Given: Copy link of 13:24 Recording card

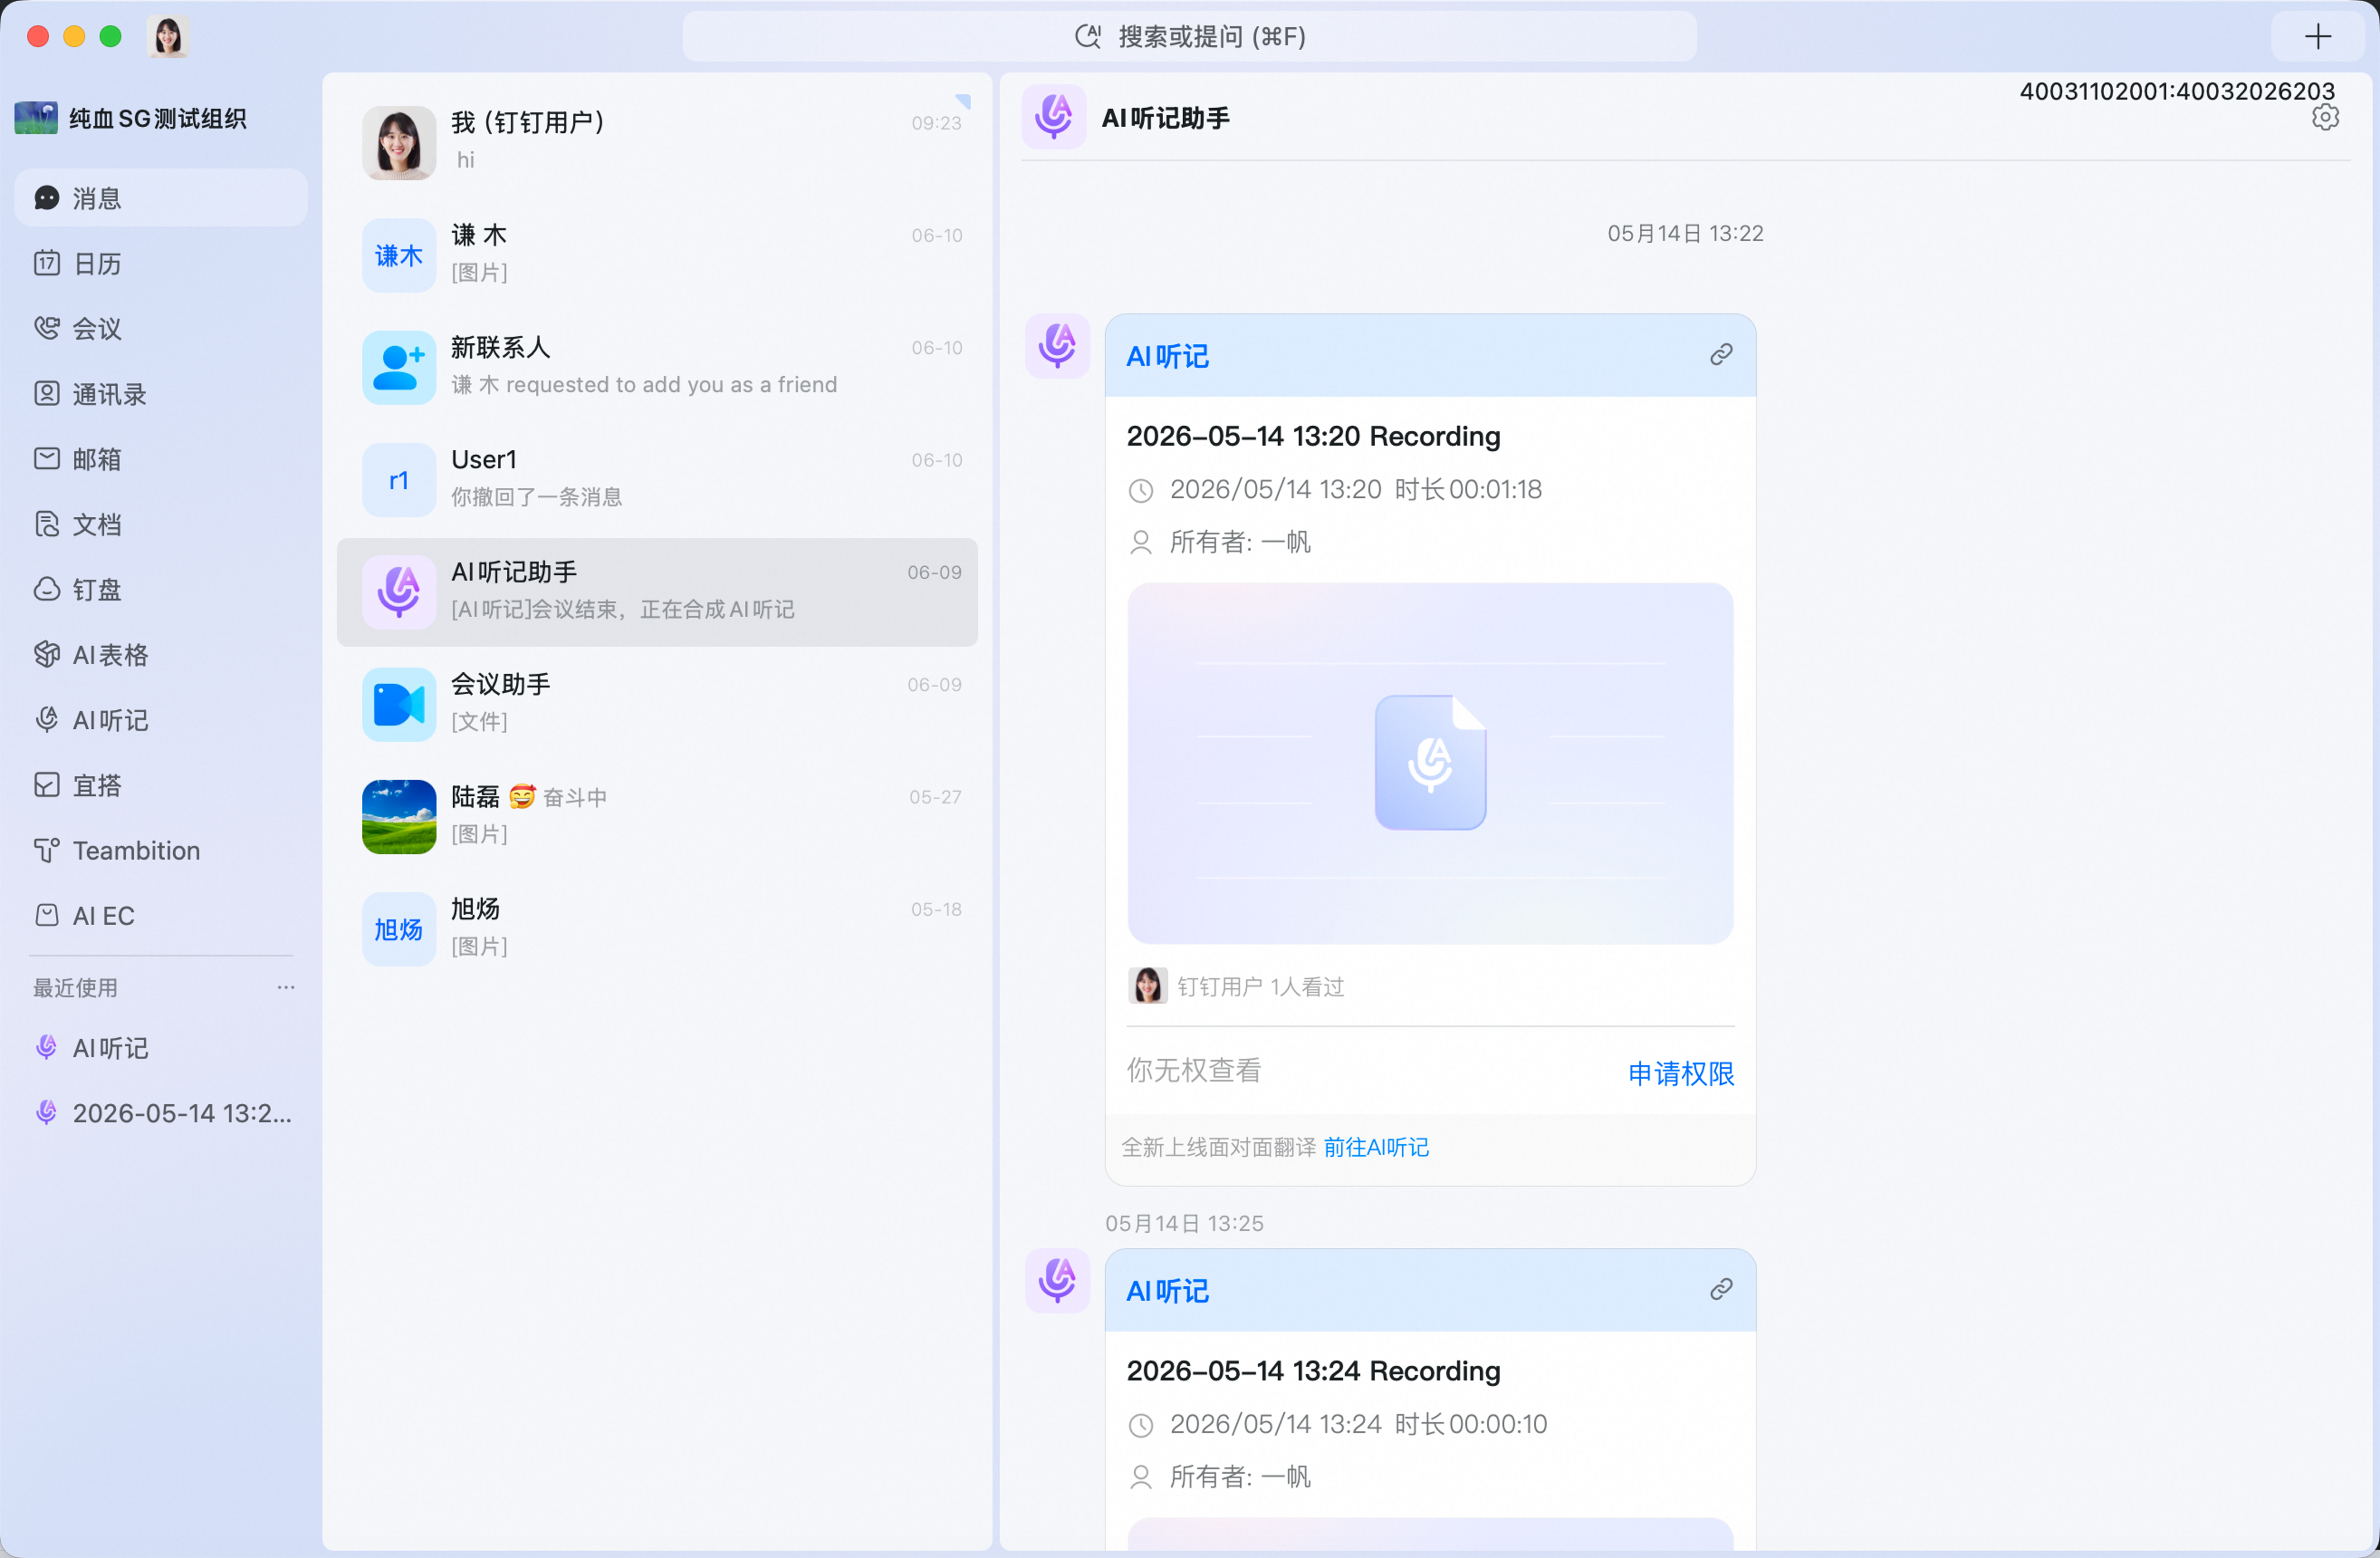Looking at the screenshot, I should coord(1721,1289).
